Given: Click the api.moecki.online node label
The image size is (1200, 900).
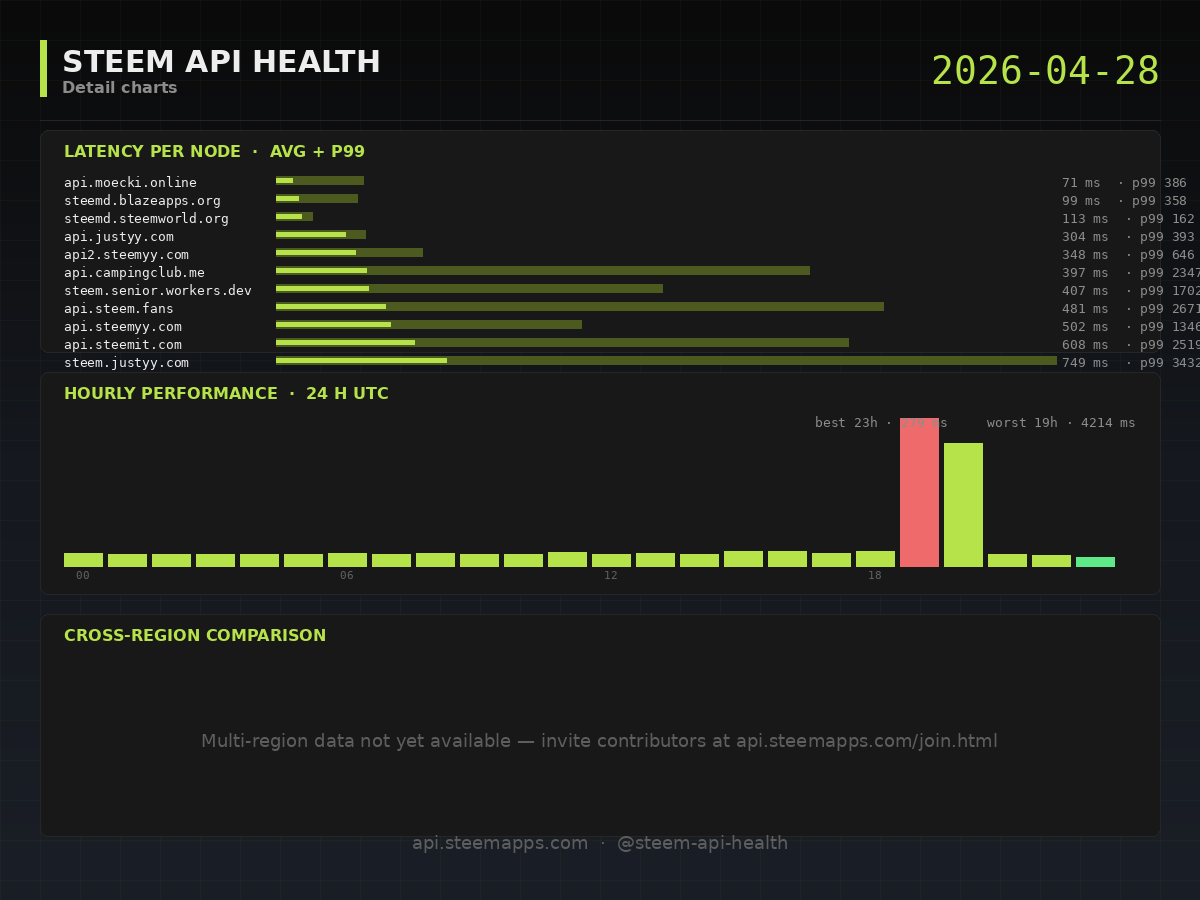Looking at the screenshot, I should 130,183.
